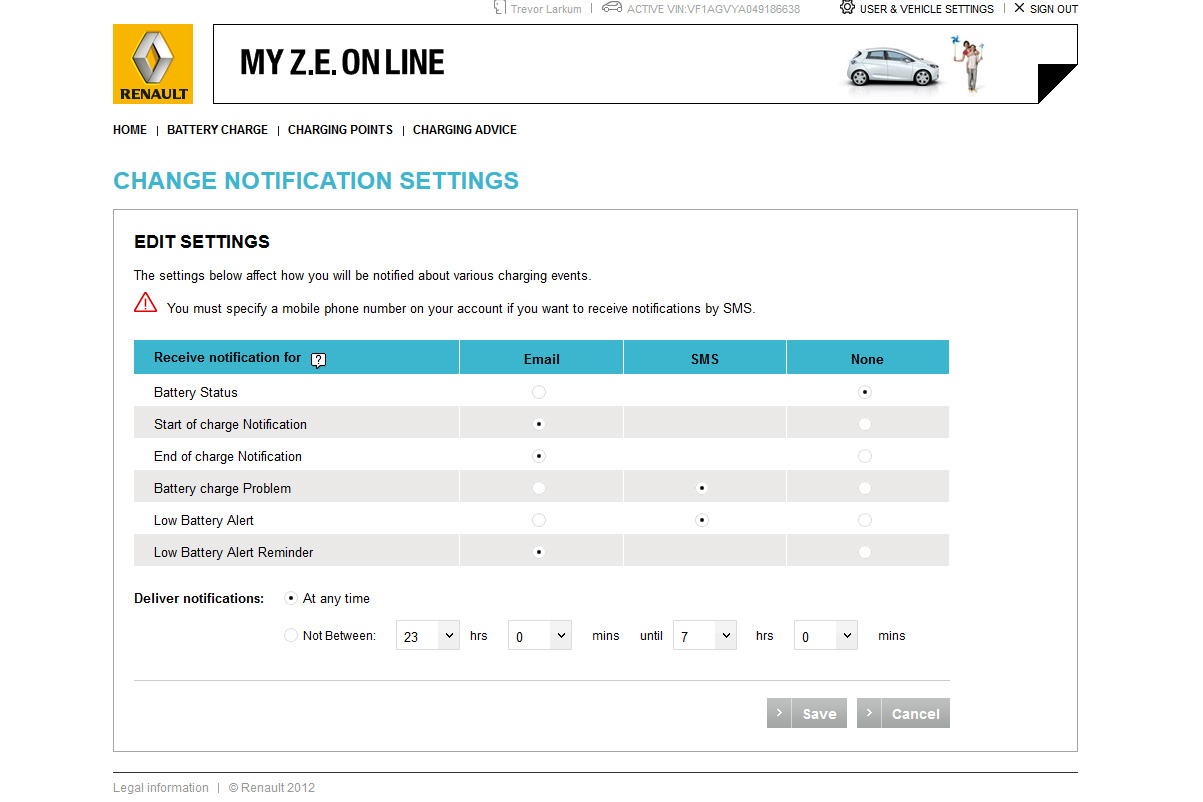Click the Email column header
The height and width of the screenshot is (802, 1203).
(542, 359)
